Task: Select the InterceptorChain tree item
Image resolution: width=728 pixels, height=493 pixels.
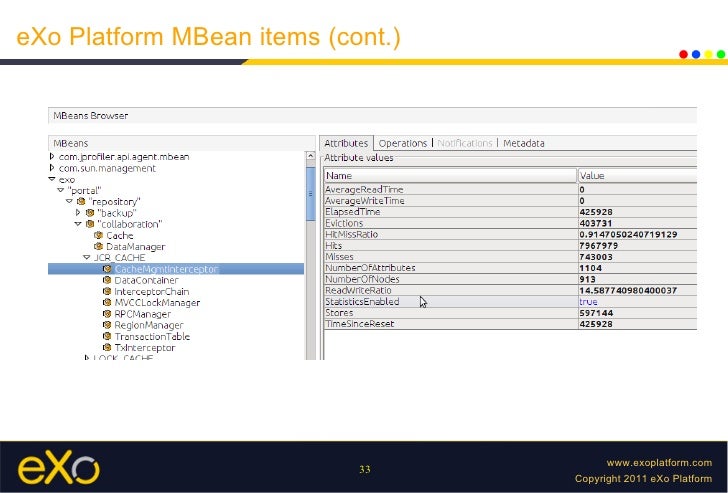Action: point(151,292)
